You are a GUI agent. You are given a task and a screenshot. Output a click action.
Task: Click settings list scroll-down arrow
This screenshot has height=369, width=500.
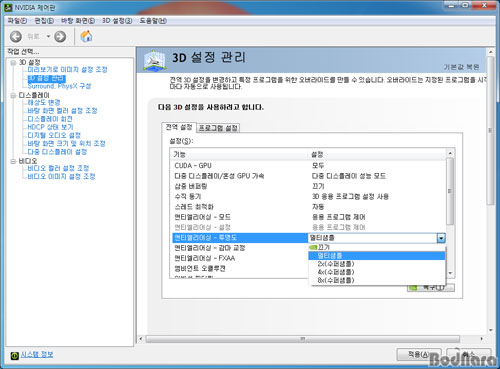[450, 274]
